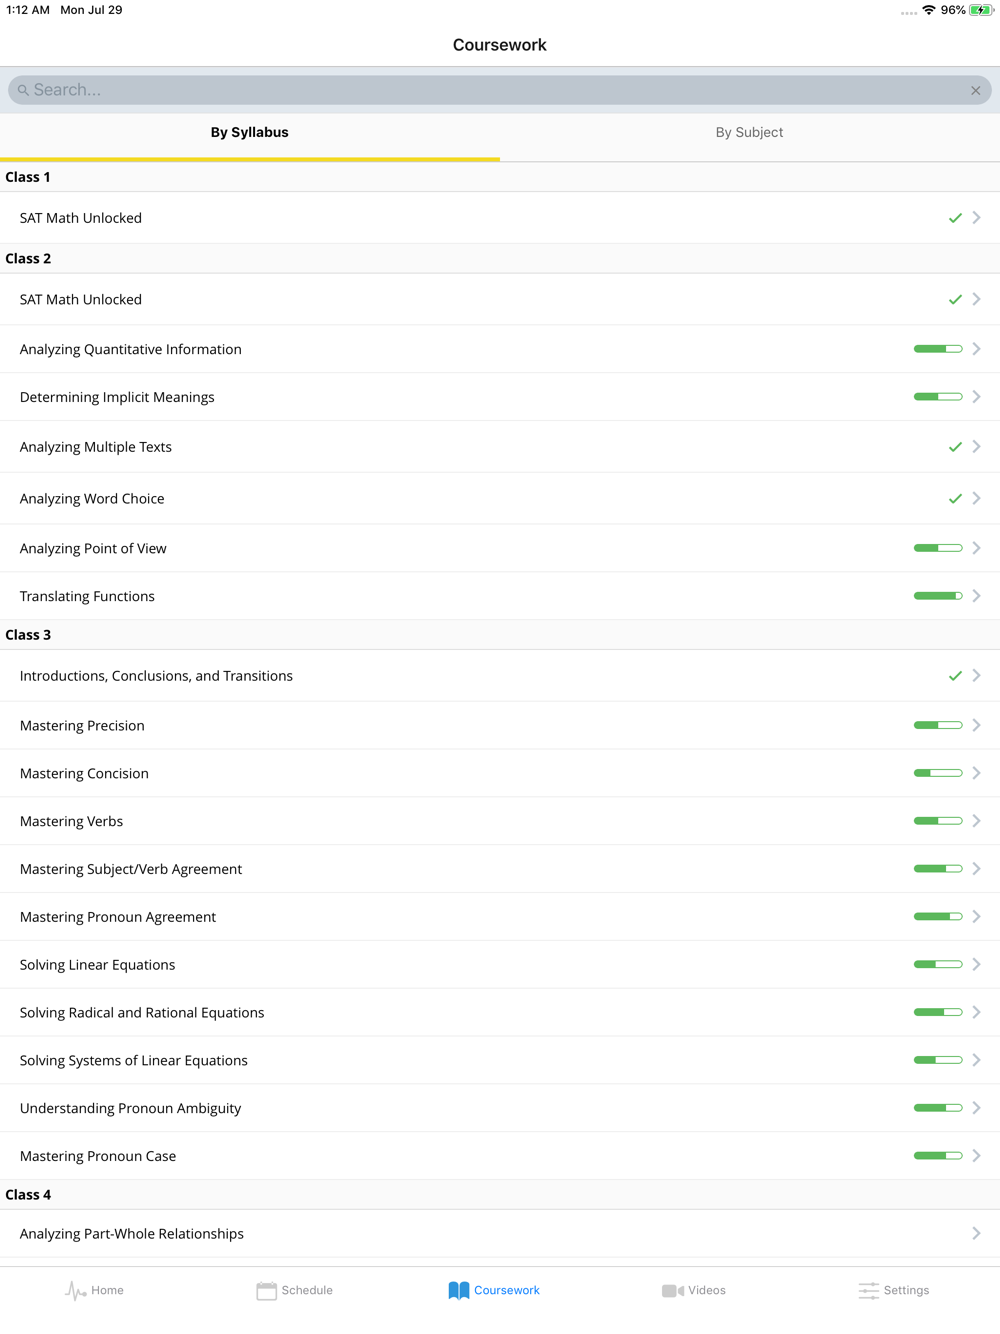Tap the Coursework book icon
This screenshot has height=1334, width=1000.
tap(459, 1291)
